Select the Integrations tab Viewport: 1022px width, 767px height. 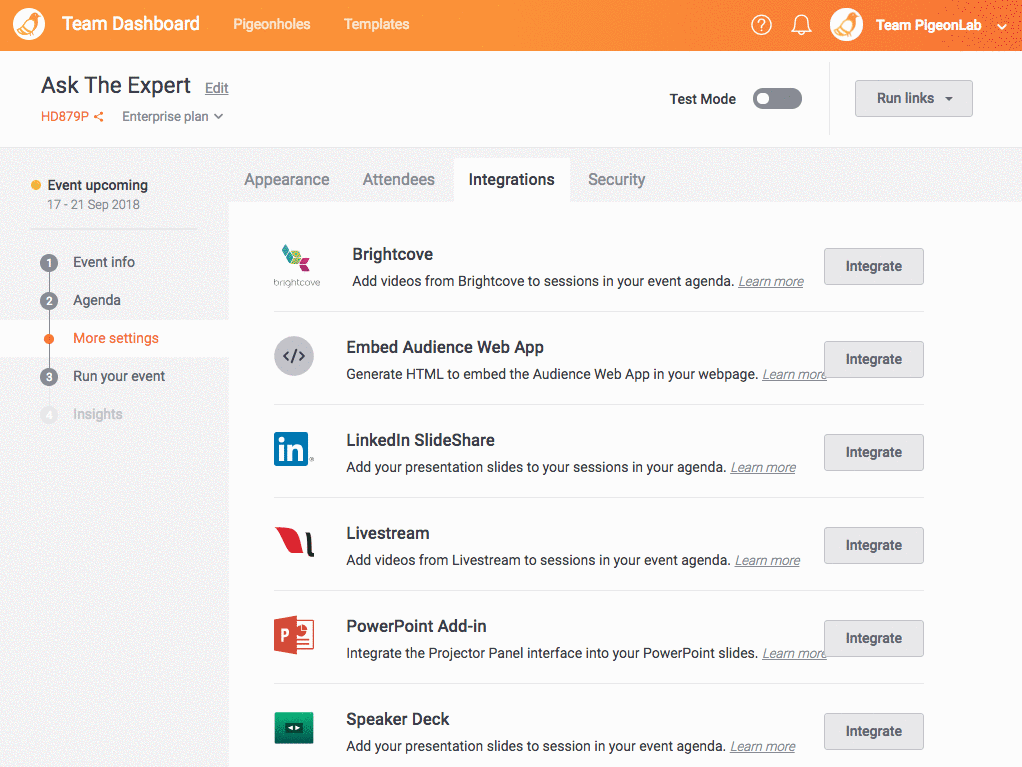(x=512, y=179)
